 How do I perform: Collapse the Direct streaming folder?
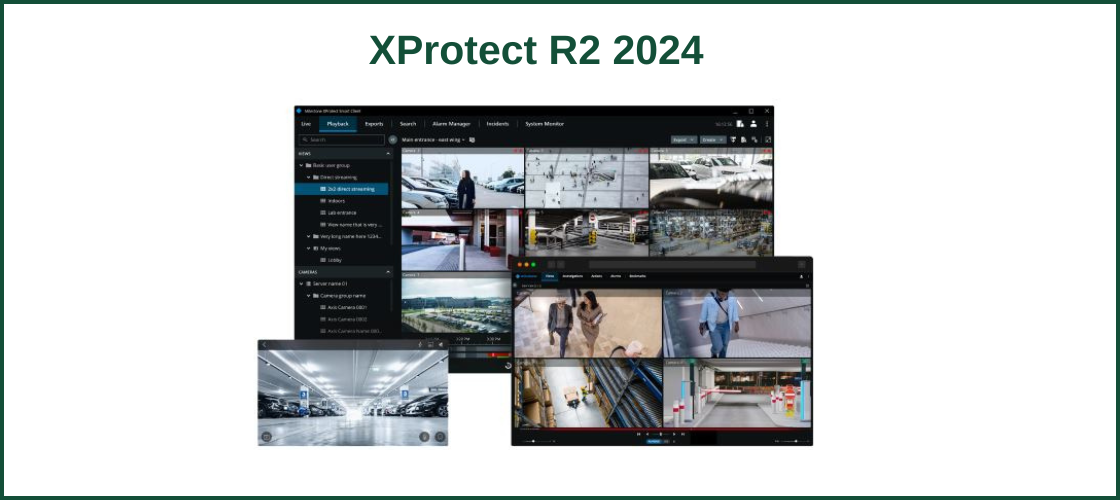[309, 177]
